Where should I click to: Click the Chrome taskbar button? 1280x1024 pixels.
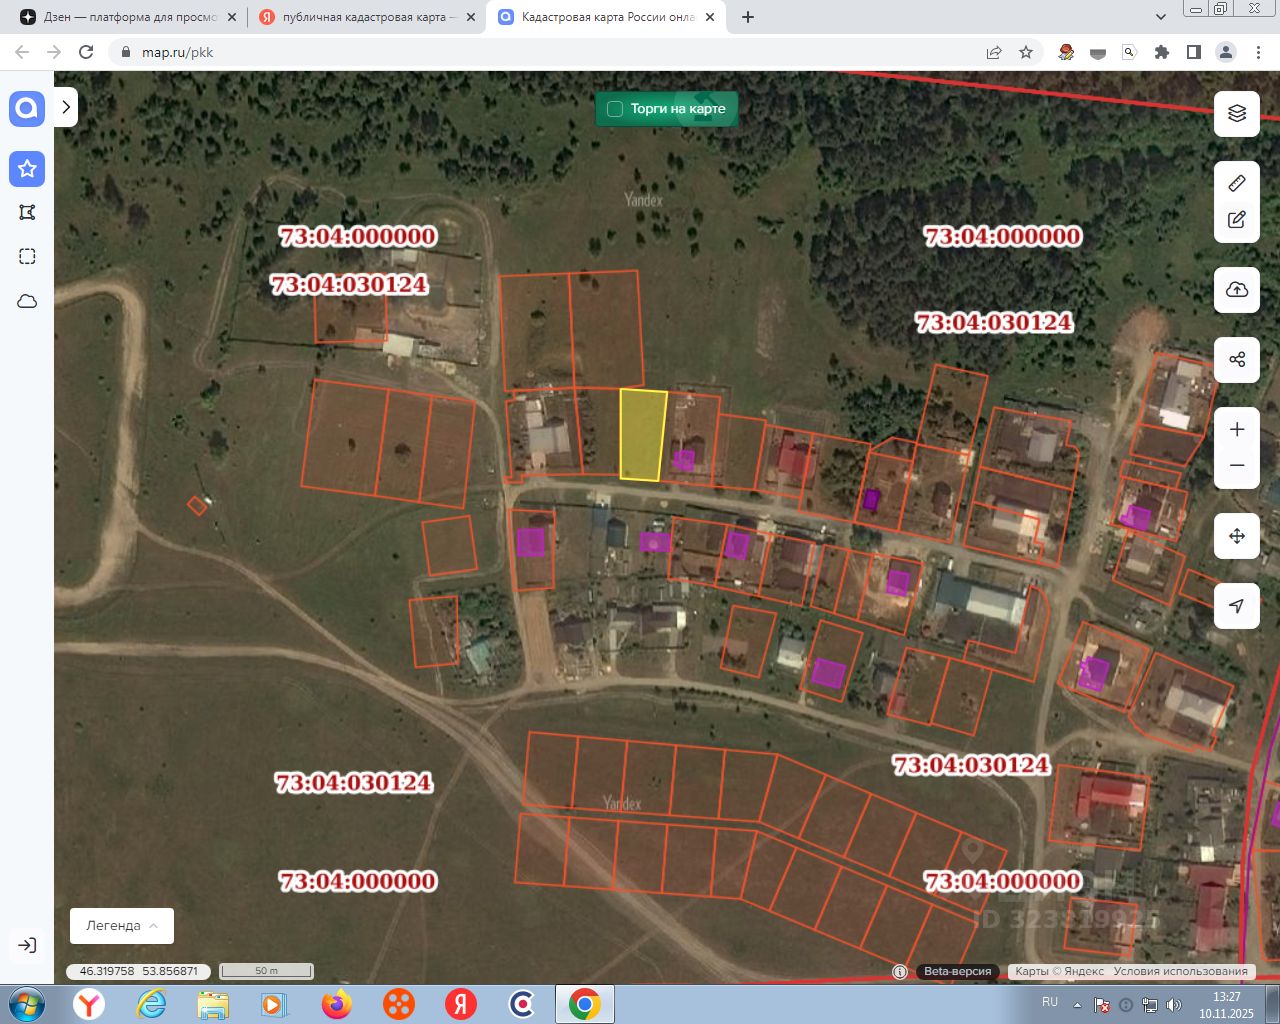(584, 1004)
